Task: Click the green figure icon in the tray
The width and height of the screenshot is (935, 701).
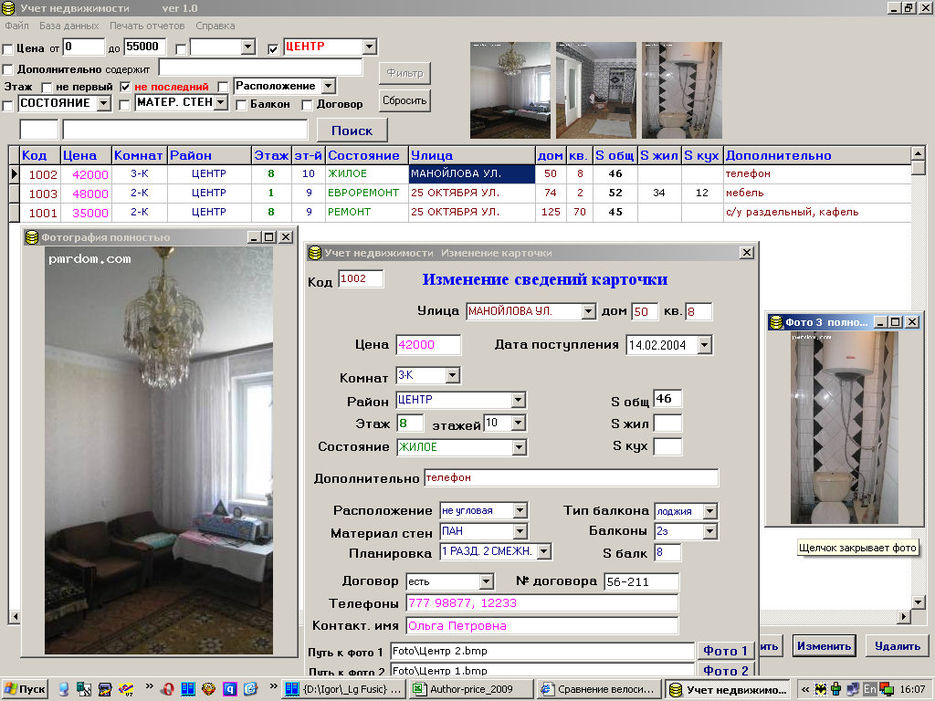Action: tap(837, 689)
